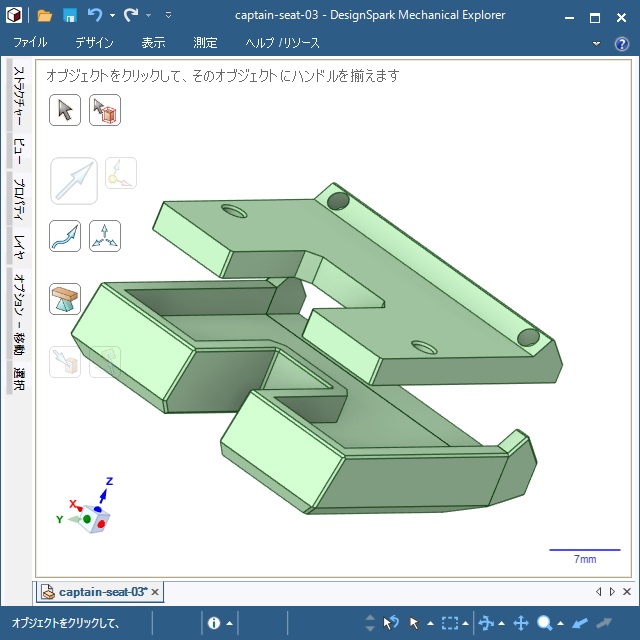Viewport: 640px width, 640px height.
Task: Go to the next view arrow
Action: click(604, 623)
